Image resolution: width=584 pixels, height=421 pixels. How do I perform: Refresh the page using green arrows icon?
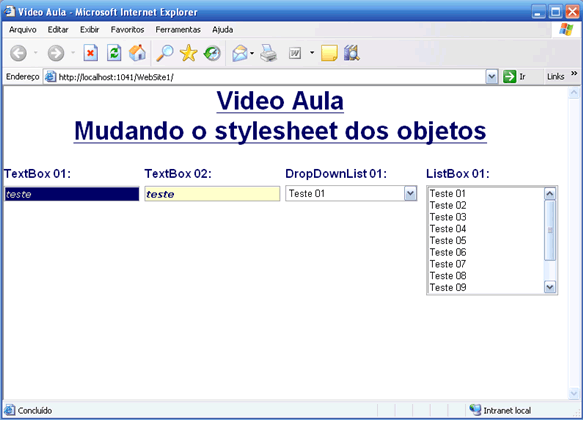(x=114, y=53)
